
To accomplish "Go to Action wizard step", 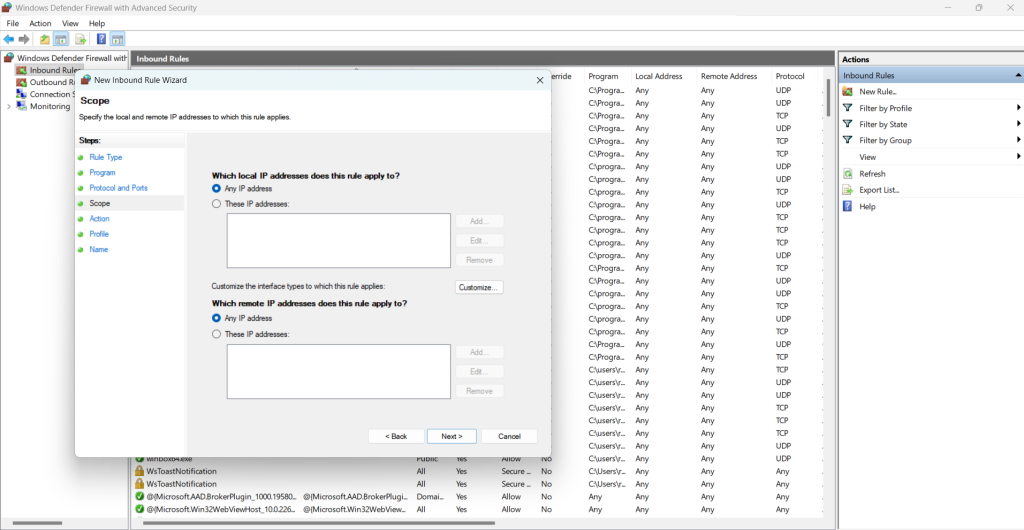I will 99,219.
